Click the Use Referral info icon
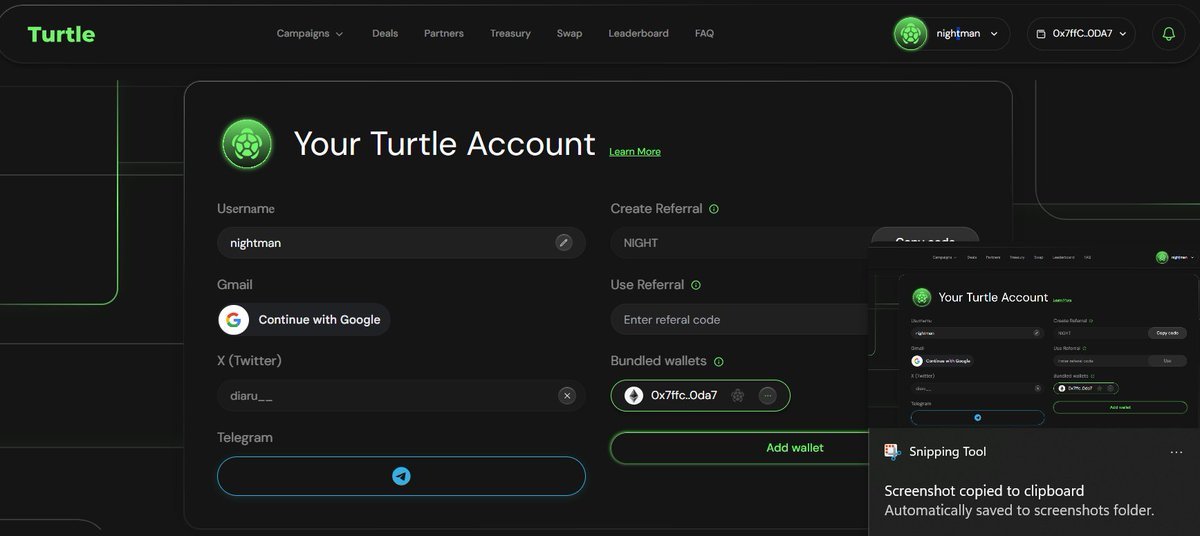 (x=696, y=285)
